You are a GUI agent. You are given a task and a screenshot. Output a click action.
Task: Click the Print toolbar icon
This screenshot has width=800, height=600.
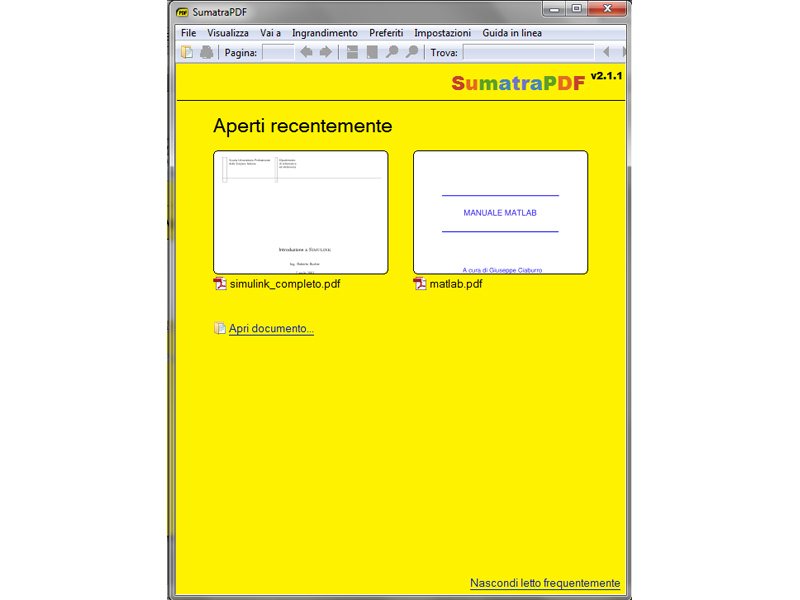point(206,52)
